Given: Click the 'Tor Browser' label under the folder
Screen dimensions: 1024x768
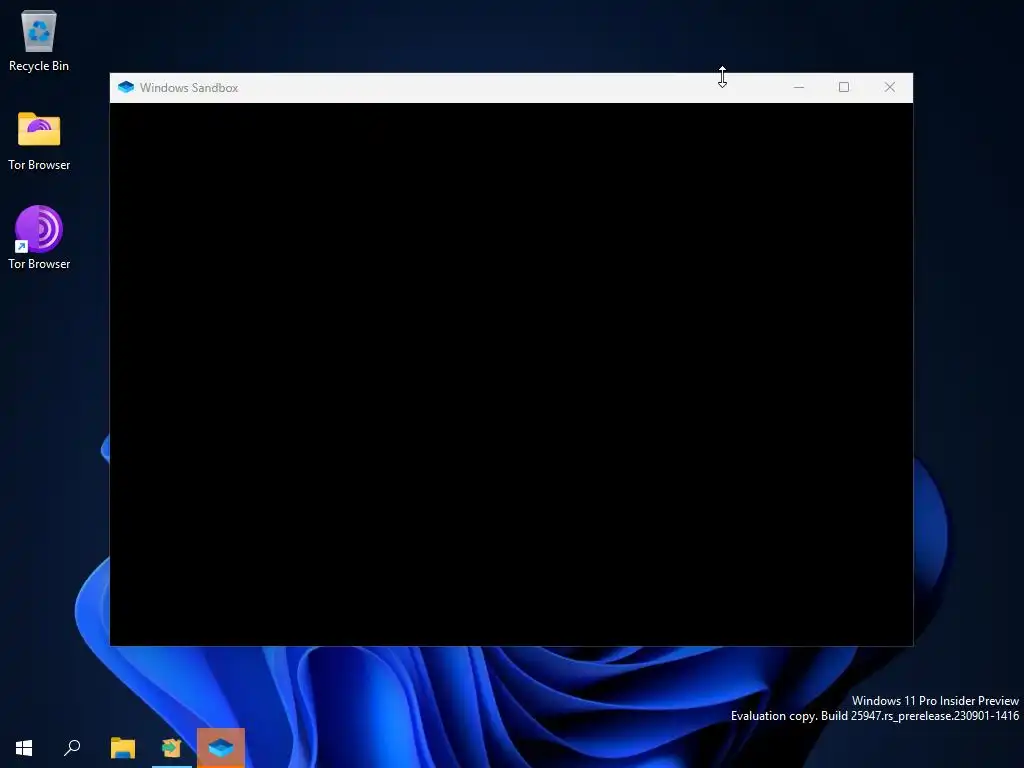Looking at the screenshot, I should [x=39, y=165].
